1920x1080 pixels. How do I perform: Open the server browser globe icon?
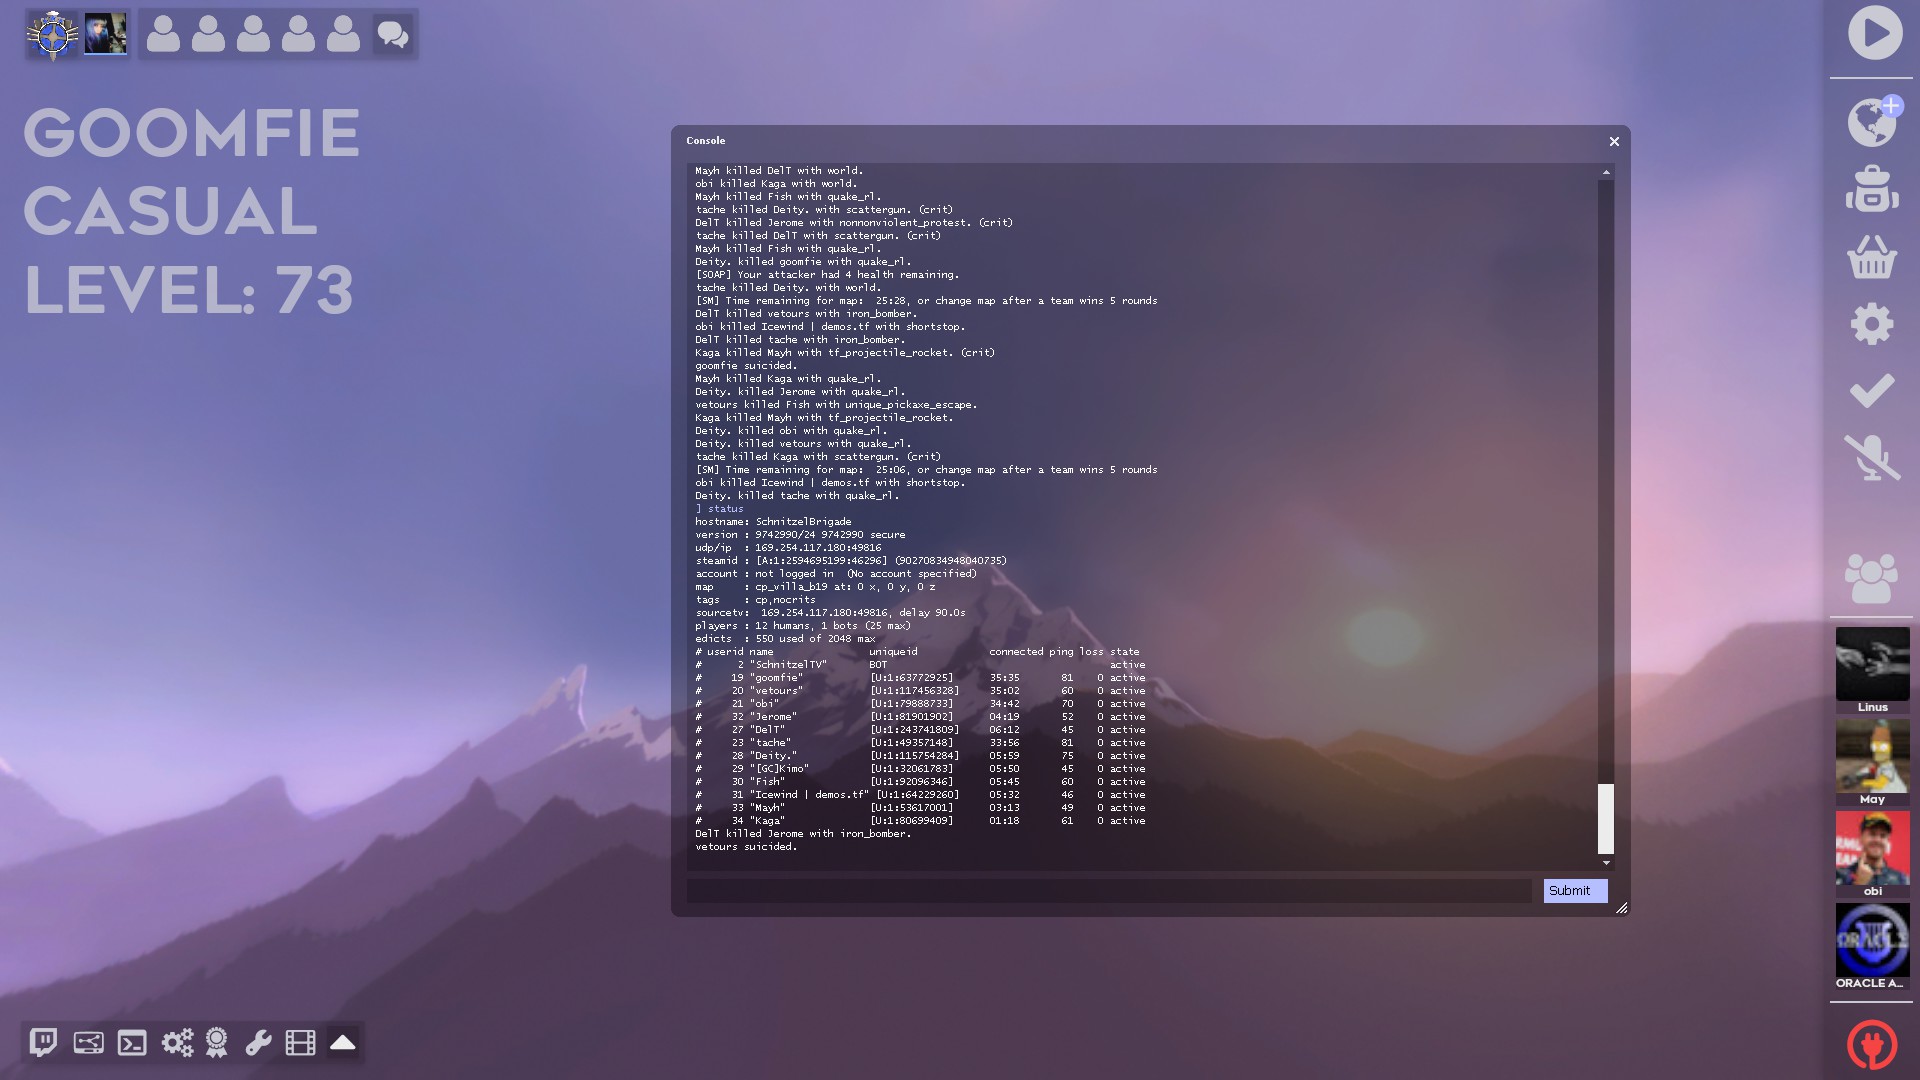pyautogui.click(x=1872, y=122)
